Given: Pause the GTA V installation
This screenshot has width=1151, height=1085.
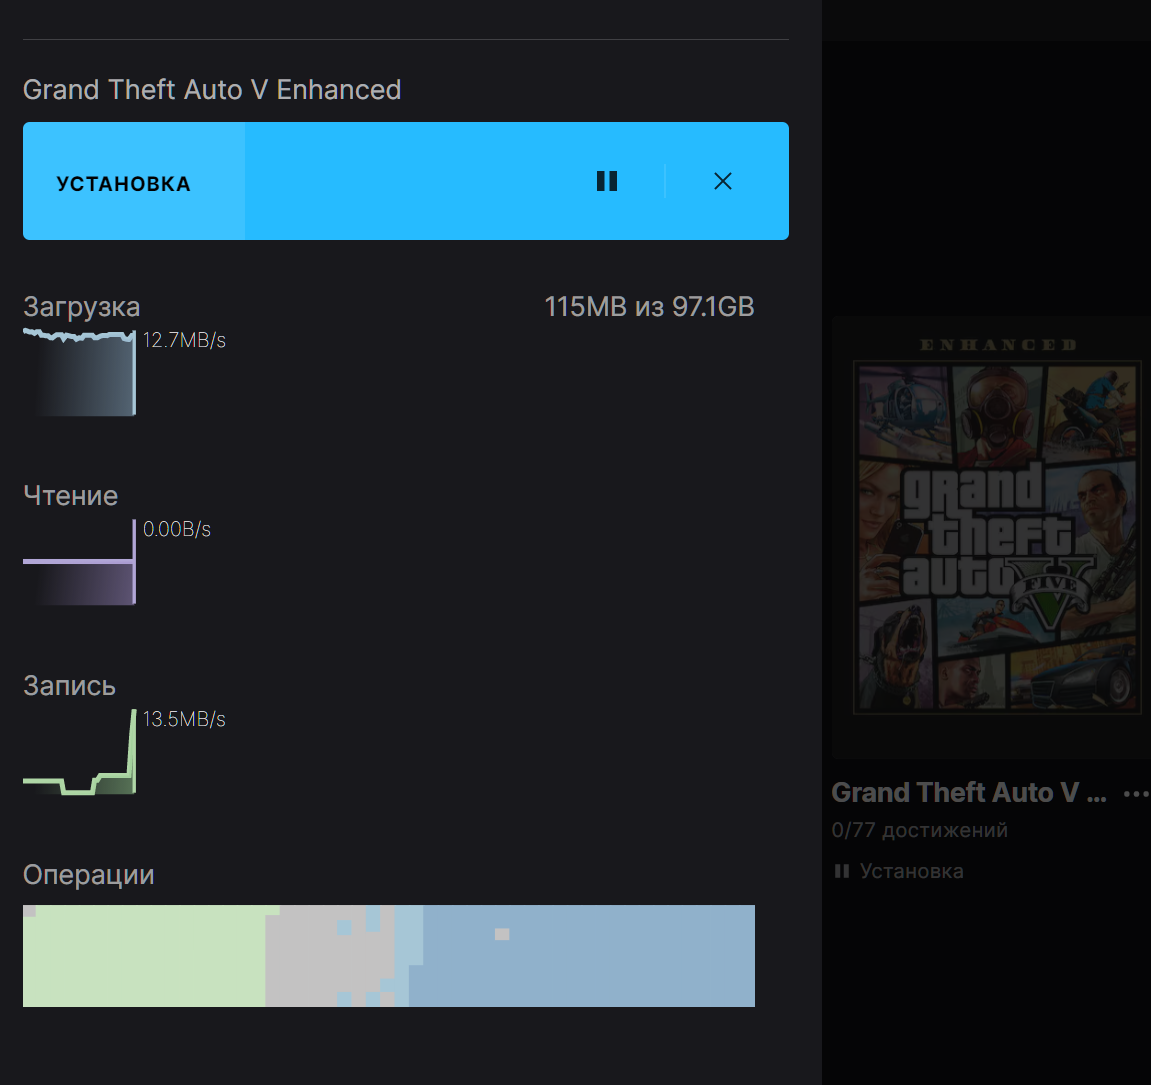Looking at the screenshot, I should tap(607, 181).
